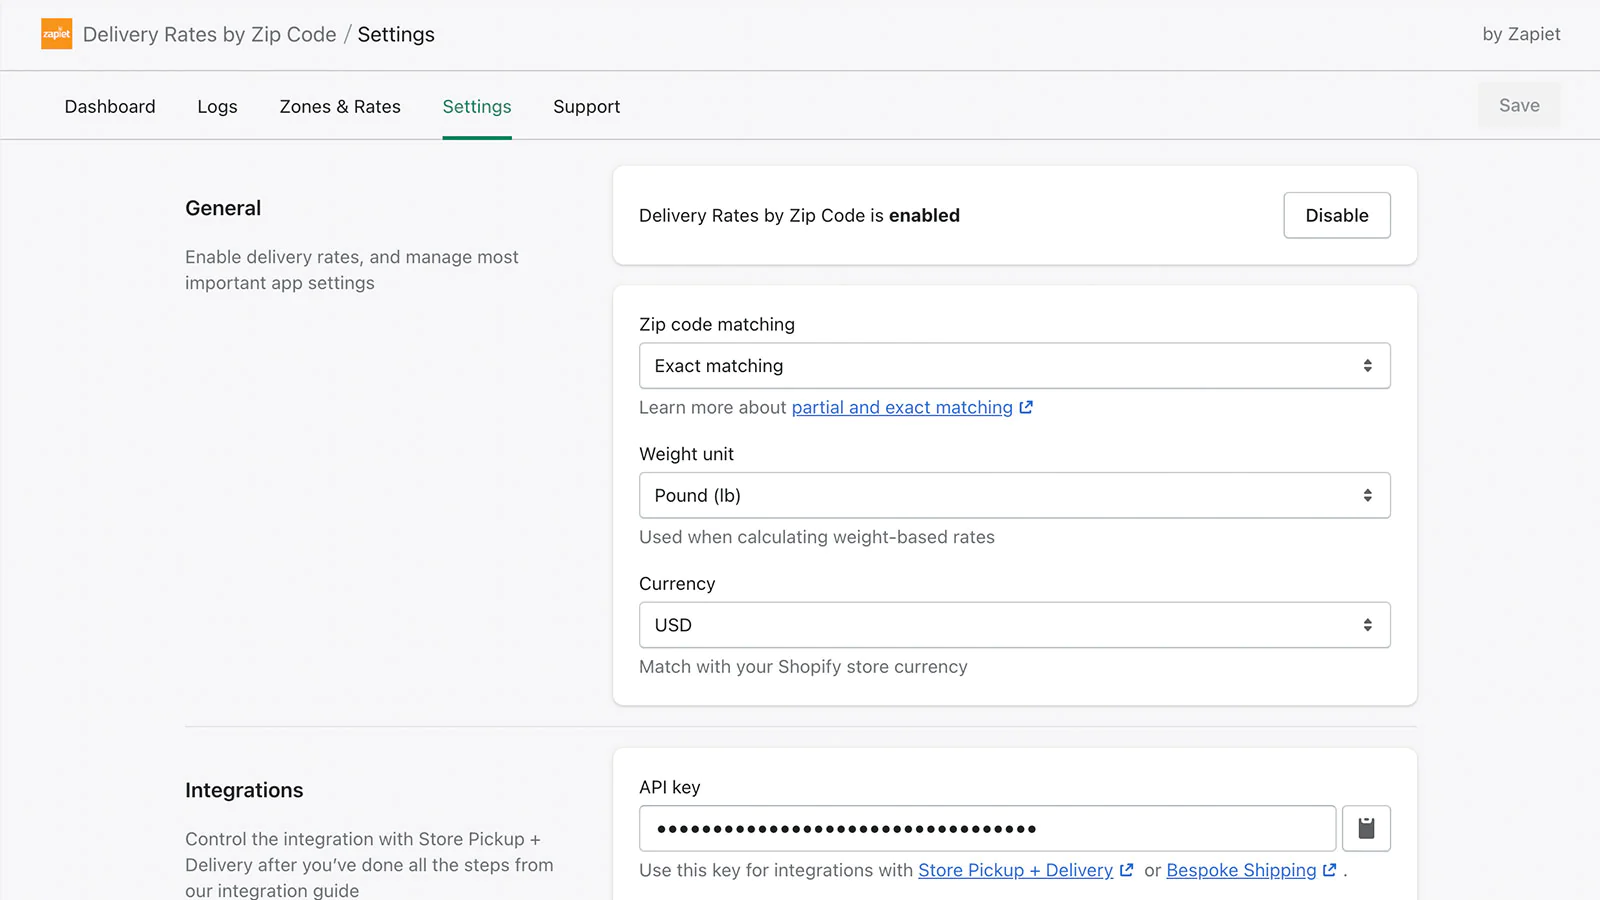Click external-link icon after Bespoke Shipping

point(1329,870)
